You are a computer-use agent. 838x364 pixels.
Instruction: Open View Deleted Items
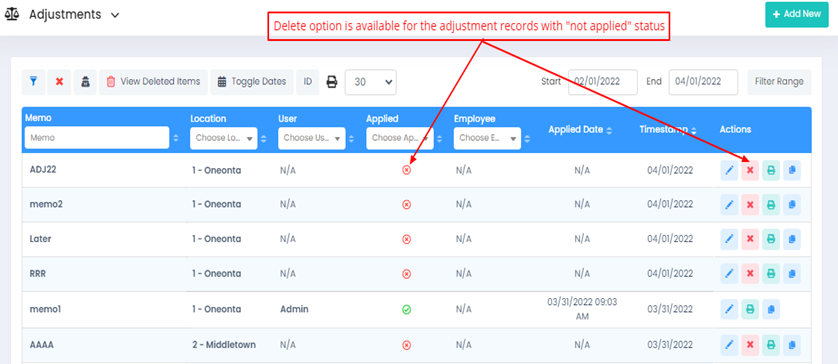point(153,82)
